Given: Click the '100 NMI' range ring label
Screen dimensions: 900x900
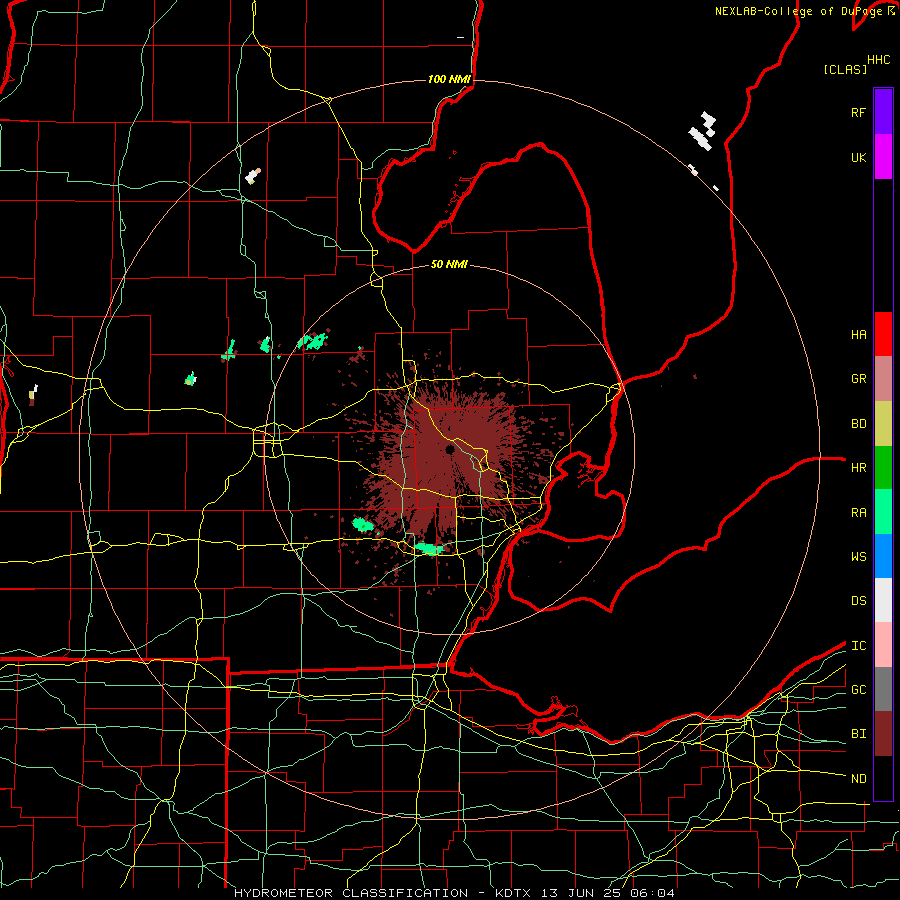Looking at the screenshot, I should click(x=449, y=79).
